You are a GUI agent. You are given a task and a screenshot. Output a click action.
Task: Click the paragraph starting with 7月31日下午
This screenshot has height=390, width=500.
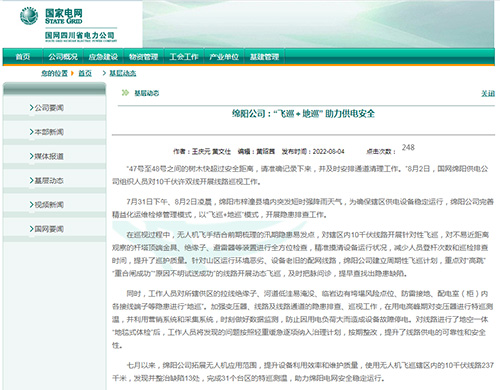pyautogui.click(x=303, y=208)
